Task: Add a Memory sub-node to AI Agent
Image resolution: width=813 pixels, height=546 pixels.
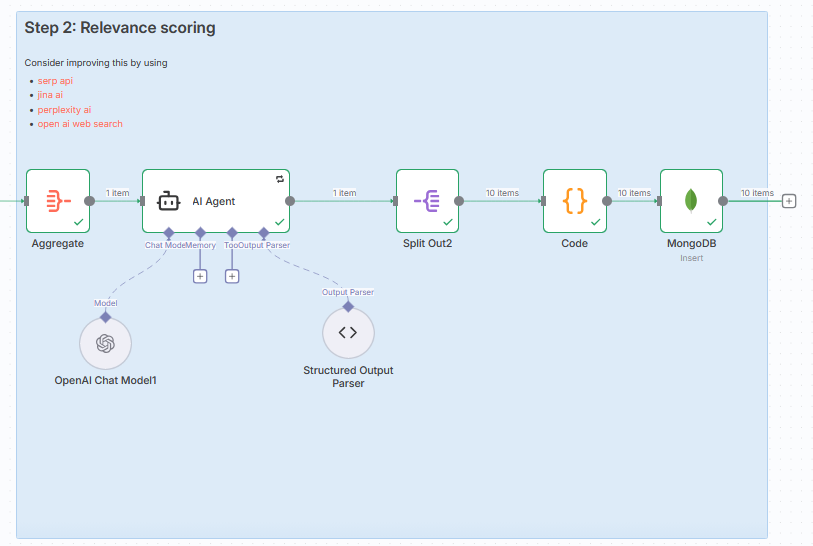Action: click(x=200, y=276)
